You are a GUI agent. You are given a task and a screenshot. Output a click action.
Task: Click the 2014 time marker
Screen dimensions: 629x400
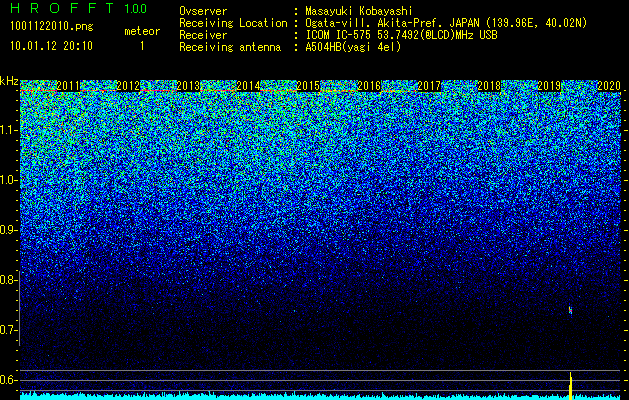pos(248,85)
